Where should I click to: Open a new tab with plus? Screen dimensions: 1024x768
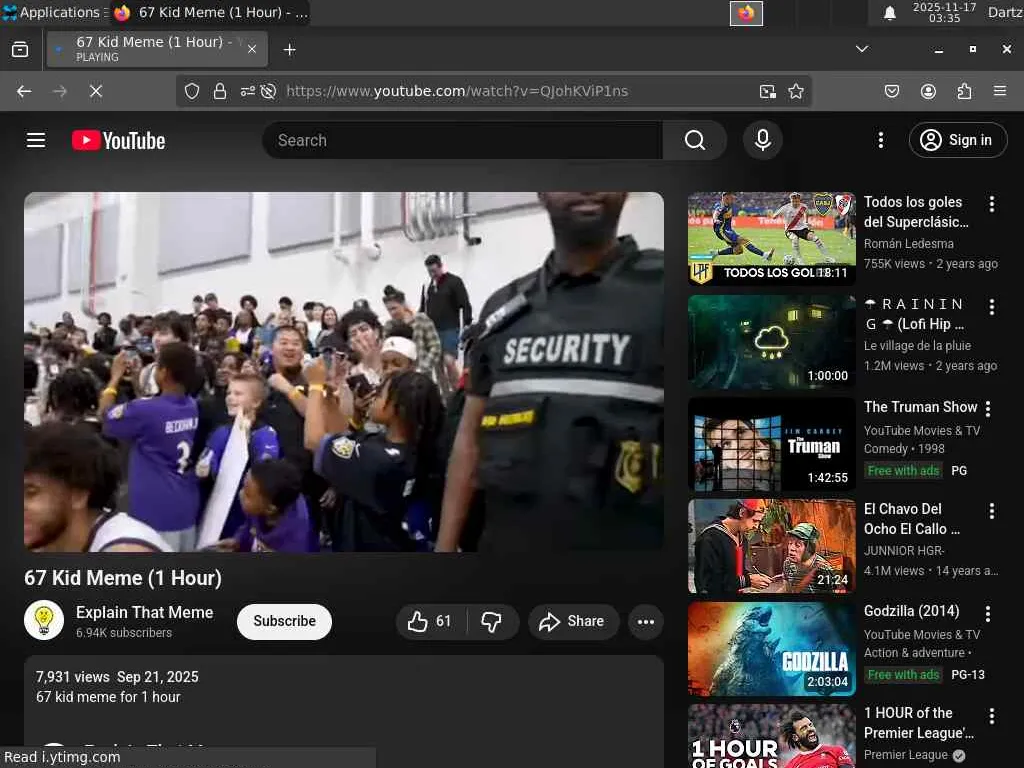coord(289,50)
